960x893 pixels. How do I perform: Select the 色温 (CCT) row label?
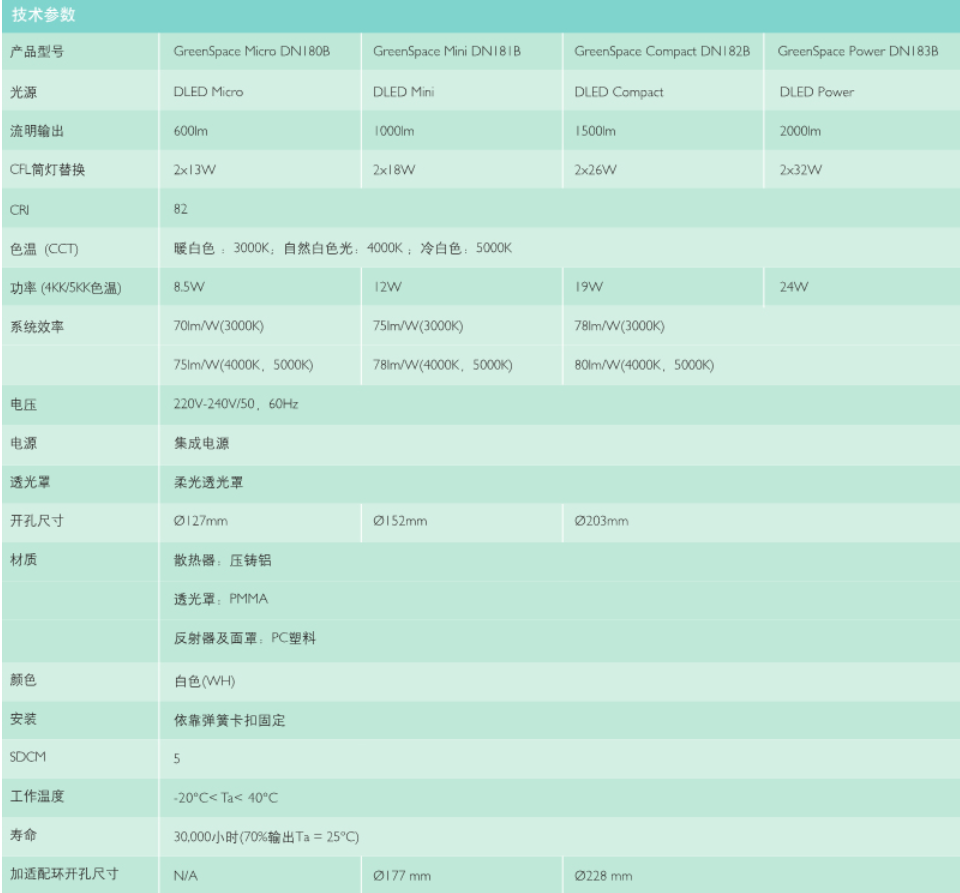(44, 249)
